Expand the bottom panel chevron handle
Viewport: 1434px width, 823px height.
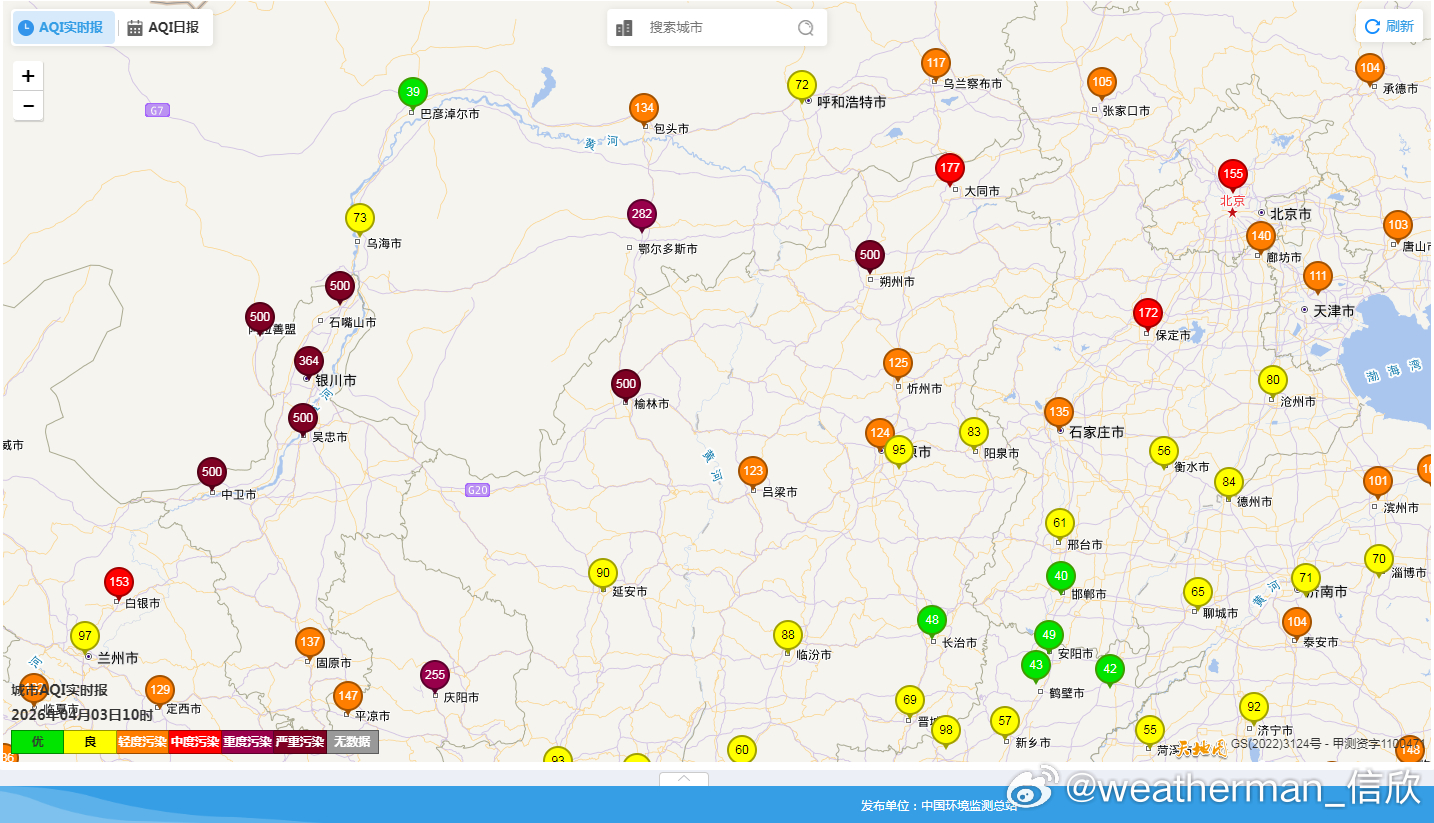pos(684,779)
